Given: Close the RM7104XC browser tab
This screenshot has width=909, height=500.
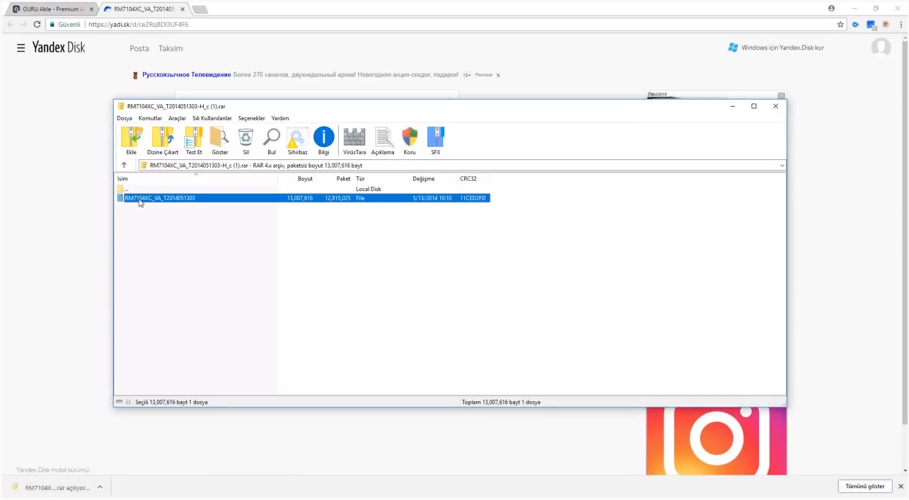Looking at the screenshot, I should 182,9.
